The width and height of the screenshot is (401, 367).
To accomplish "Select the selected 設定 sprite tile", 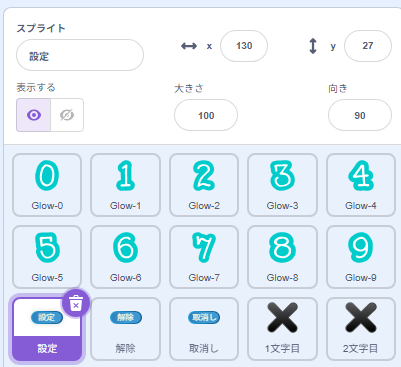I will click(47, 330).
